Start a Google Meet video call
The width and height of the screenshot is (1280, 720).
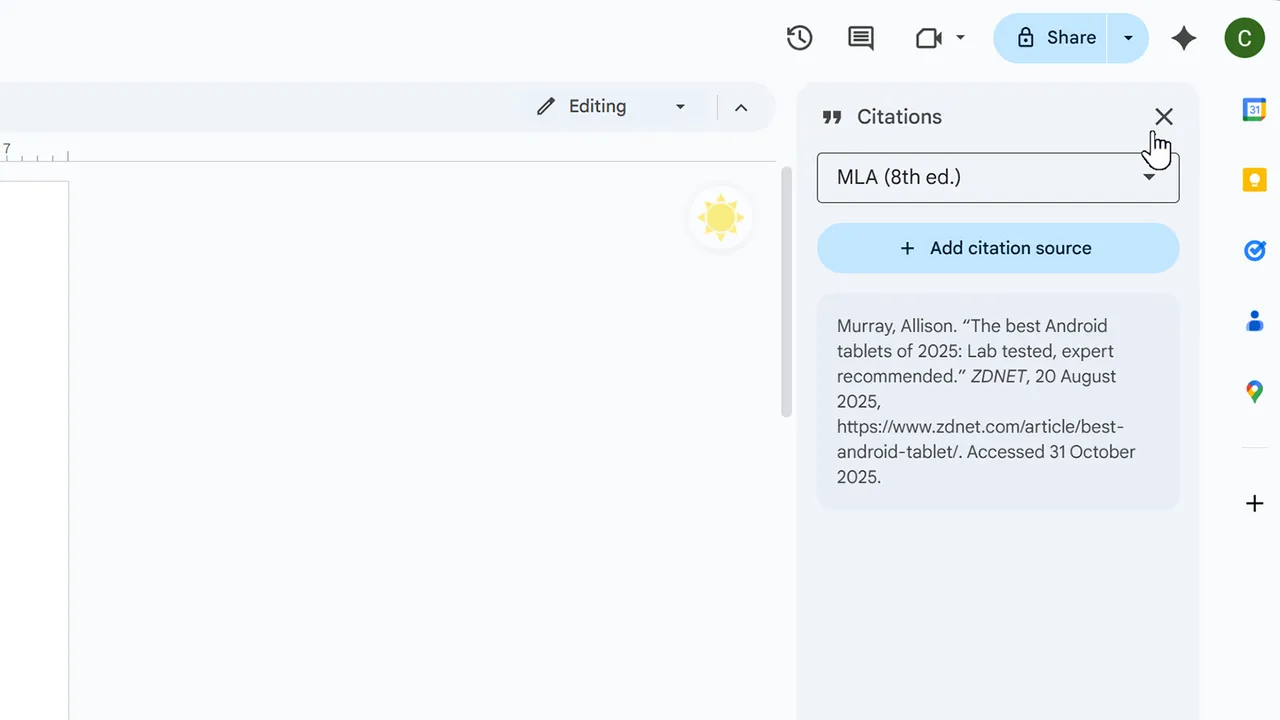click(928, 37)
